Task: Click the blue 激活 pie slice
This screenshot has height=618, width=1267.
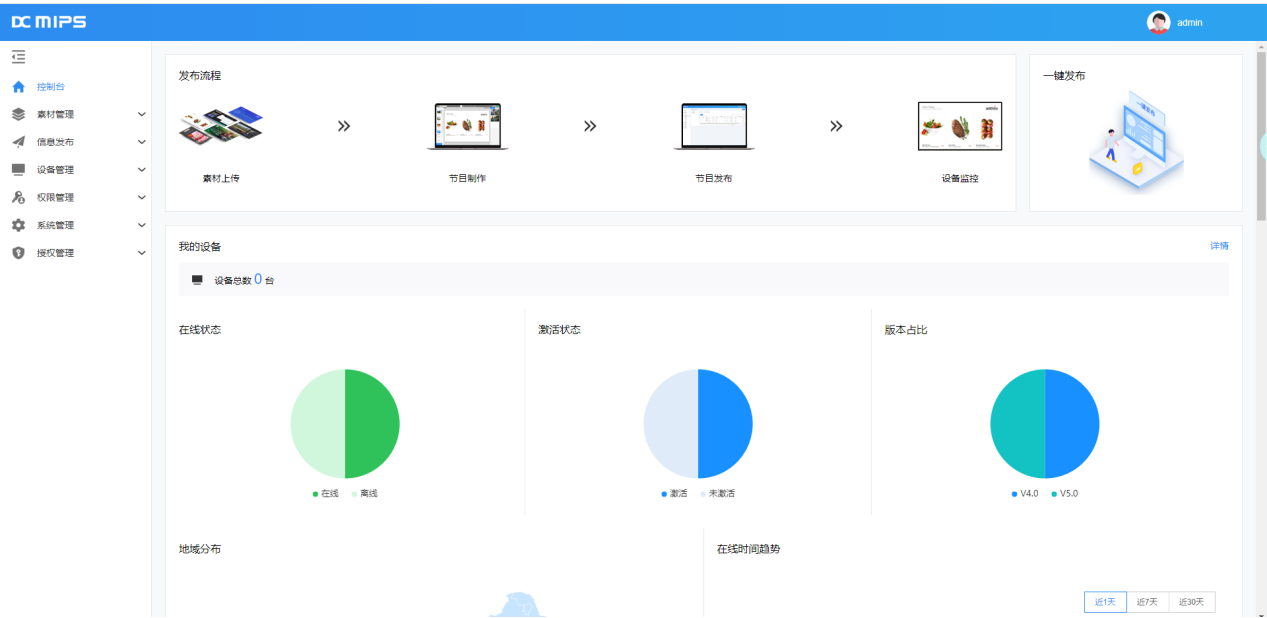Action: coord(725,424)
